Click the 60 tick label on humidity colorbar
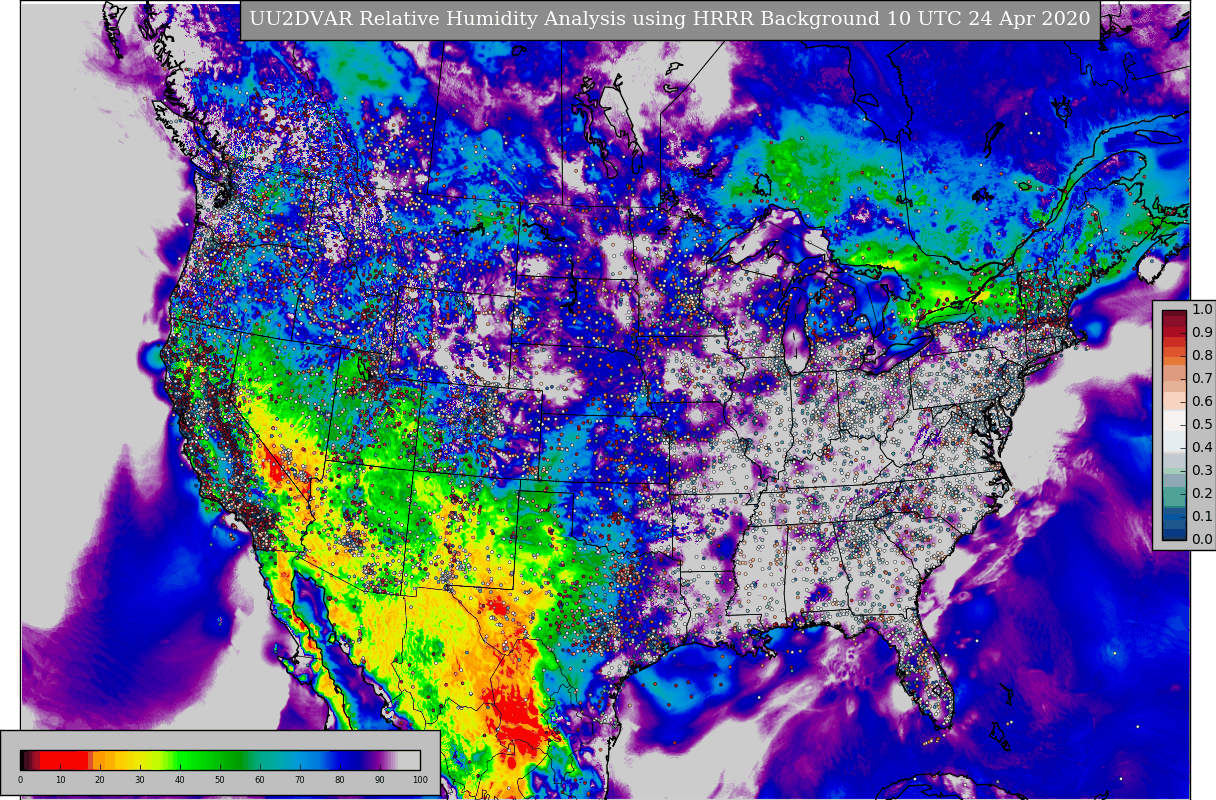 tap(260, 780)
